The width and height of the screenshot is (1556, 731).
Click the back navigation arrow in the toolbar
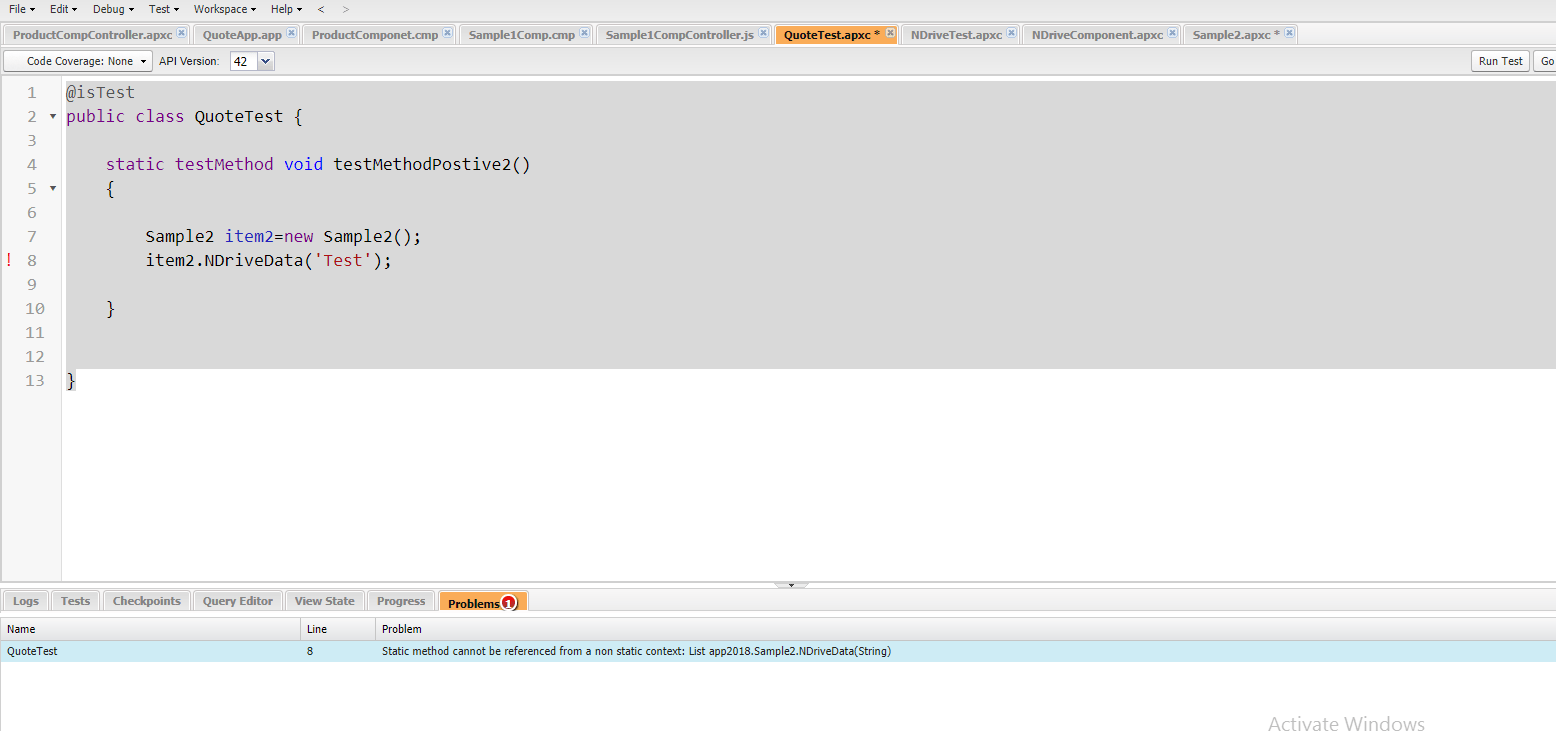pos(320,9)
